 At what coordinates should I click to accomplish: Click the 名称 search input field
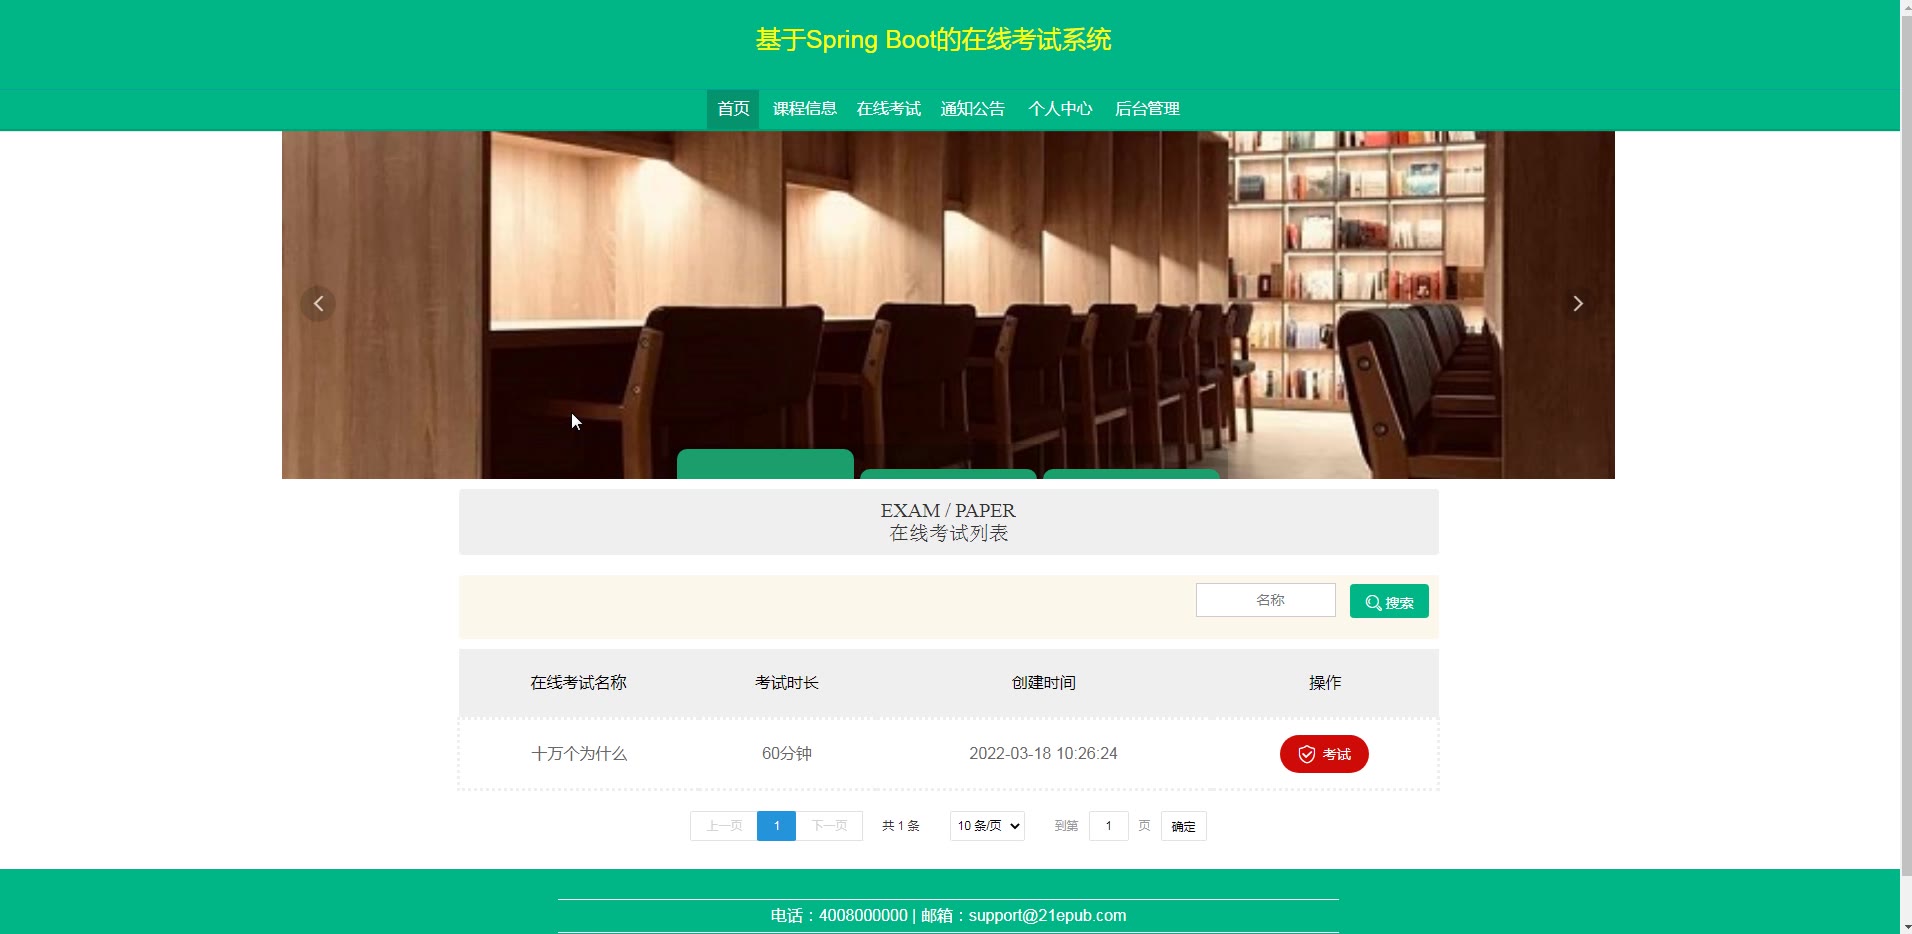click(1266, 600)
